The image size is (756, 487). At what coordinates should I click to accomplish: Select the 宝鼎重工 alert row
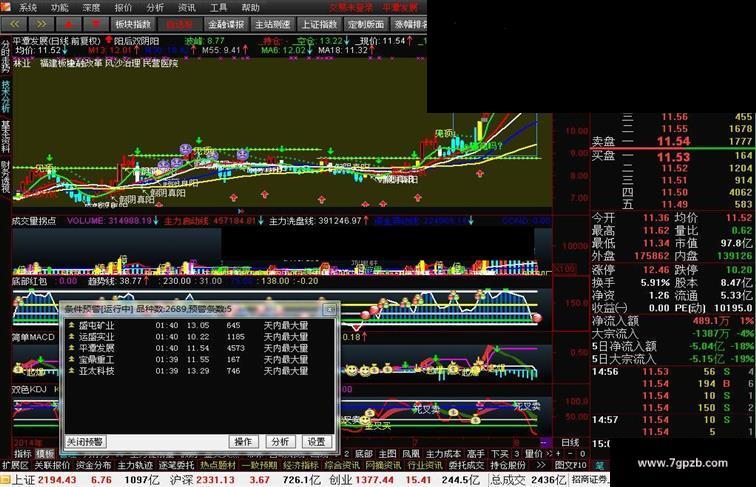tap(199, 359)
